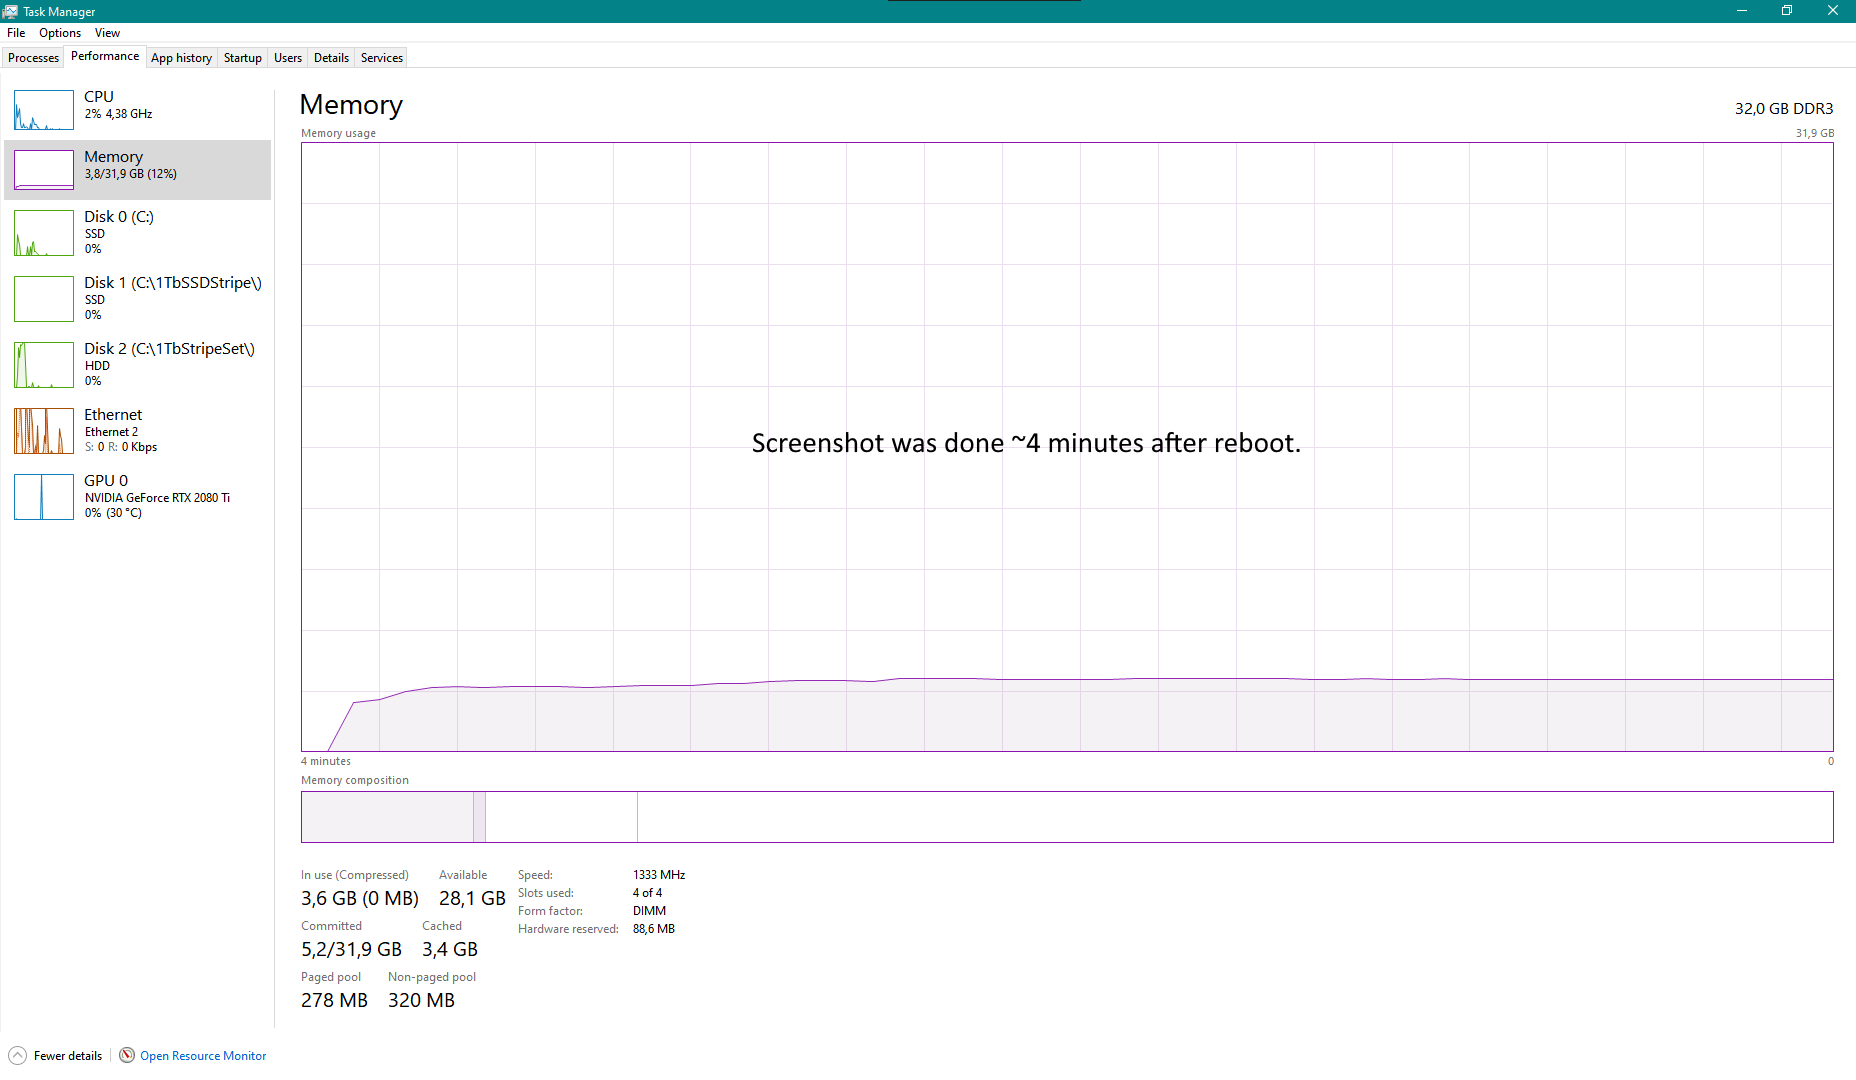Switch to the Processes tab
The image size is (1856, 1080).
[x=33, y=58]
